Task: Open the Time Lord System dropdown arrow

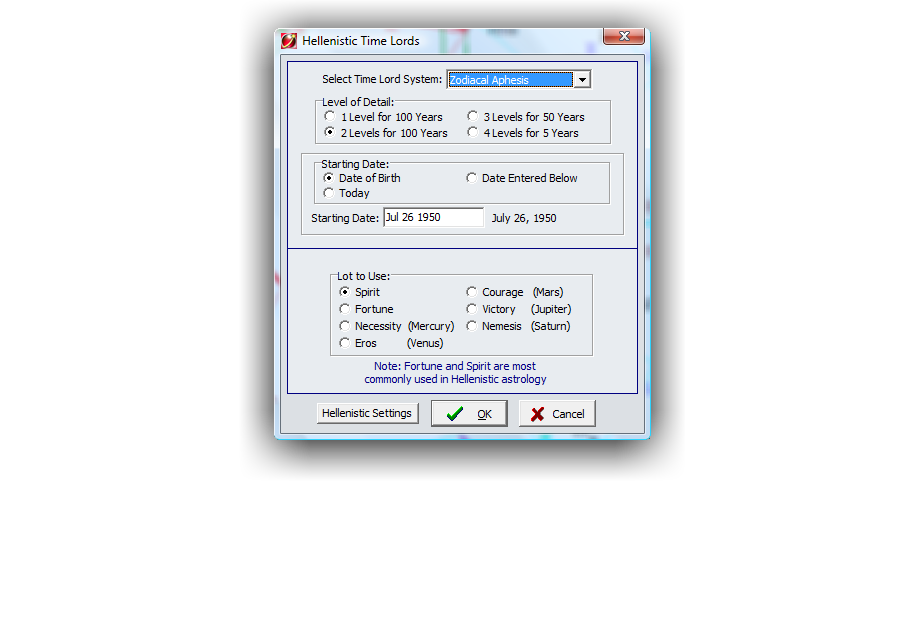Action: (582, 80)
